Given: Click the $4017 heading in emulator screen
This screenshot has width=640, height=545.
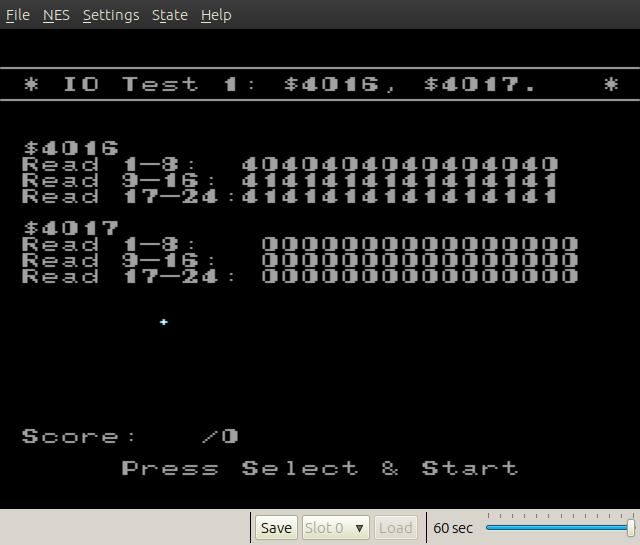Looking at the screenshot, I should tap(70, 229).
